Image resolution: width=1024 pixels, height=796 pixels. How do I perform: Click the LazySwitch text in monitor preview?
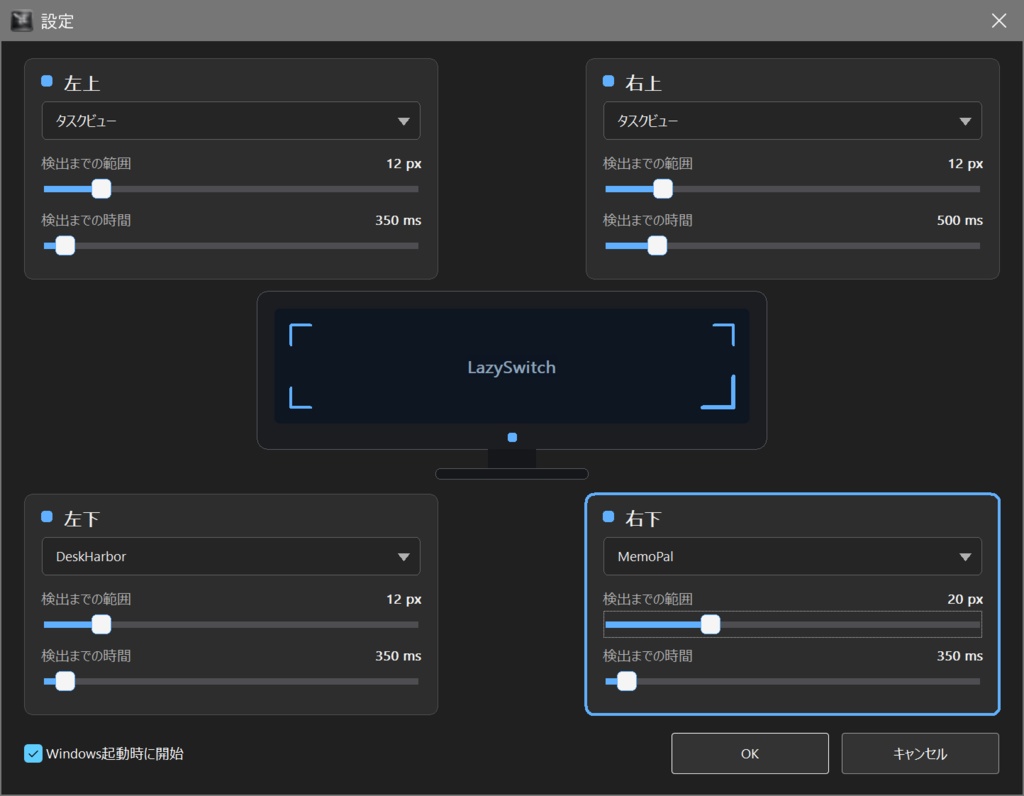(x=512, y=368)
